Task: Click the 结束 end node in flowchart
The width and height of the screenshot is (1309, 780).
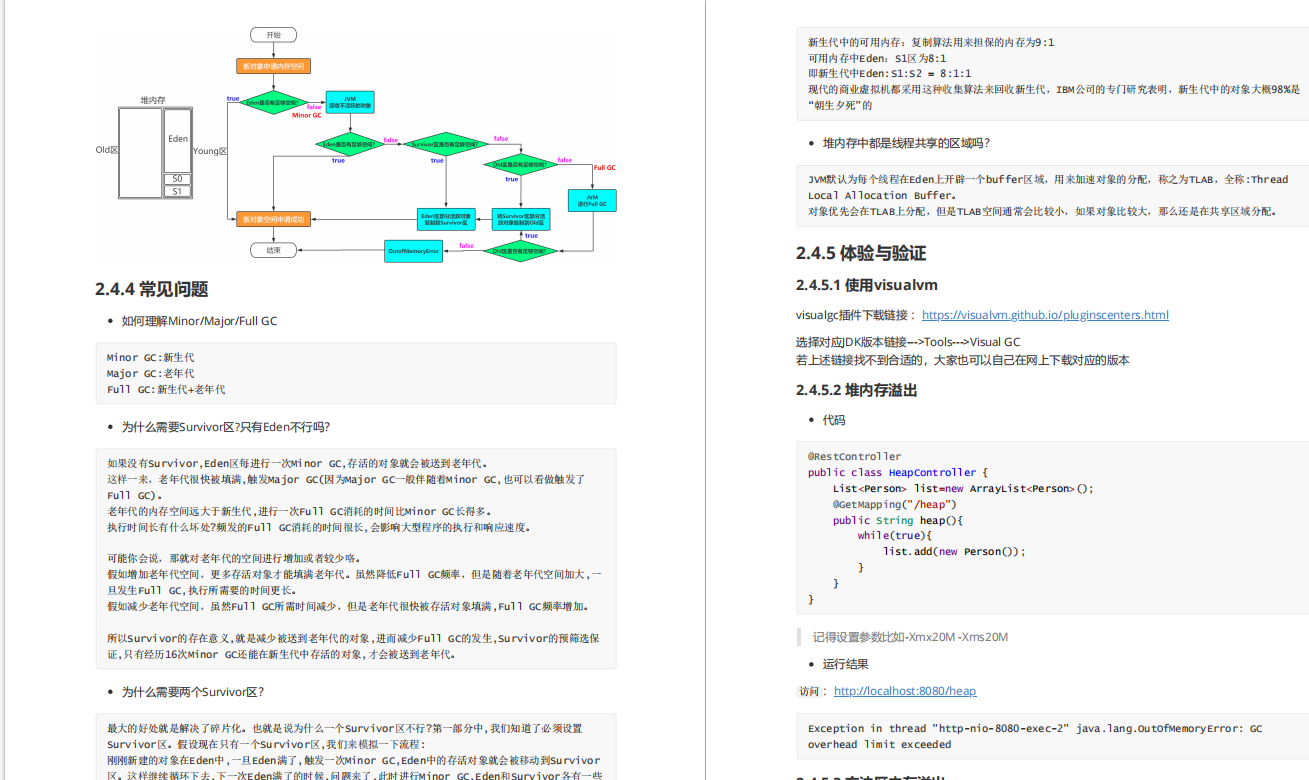Action: pos(273,250)
